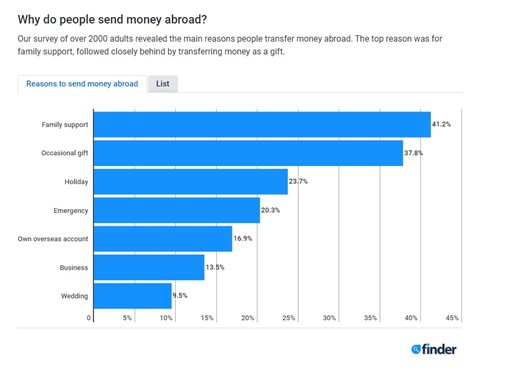
Task: Click the Own overseas account bar
Action: click(x=163, y=239)
